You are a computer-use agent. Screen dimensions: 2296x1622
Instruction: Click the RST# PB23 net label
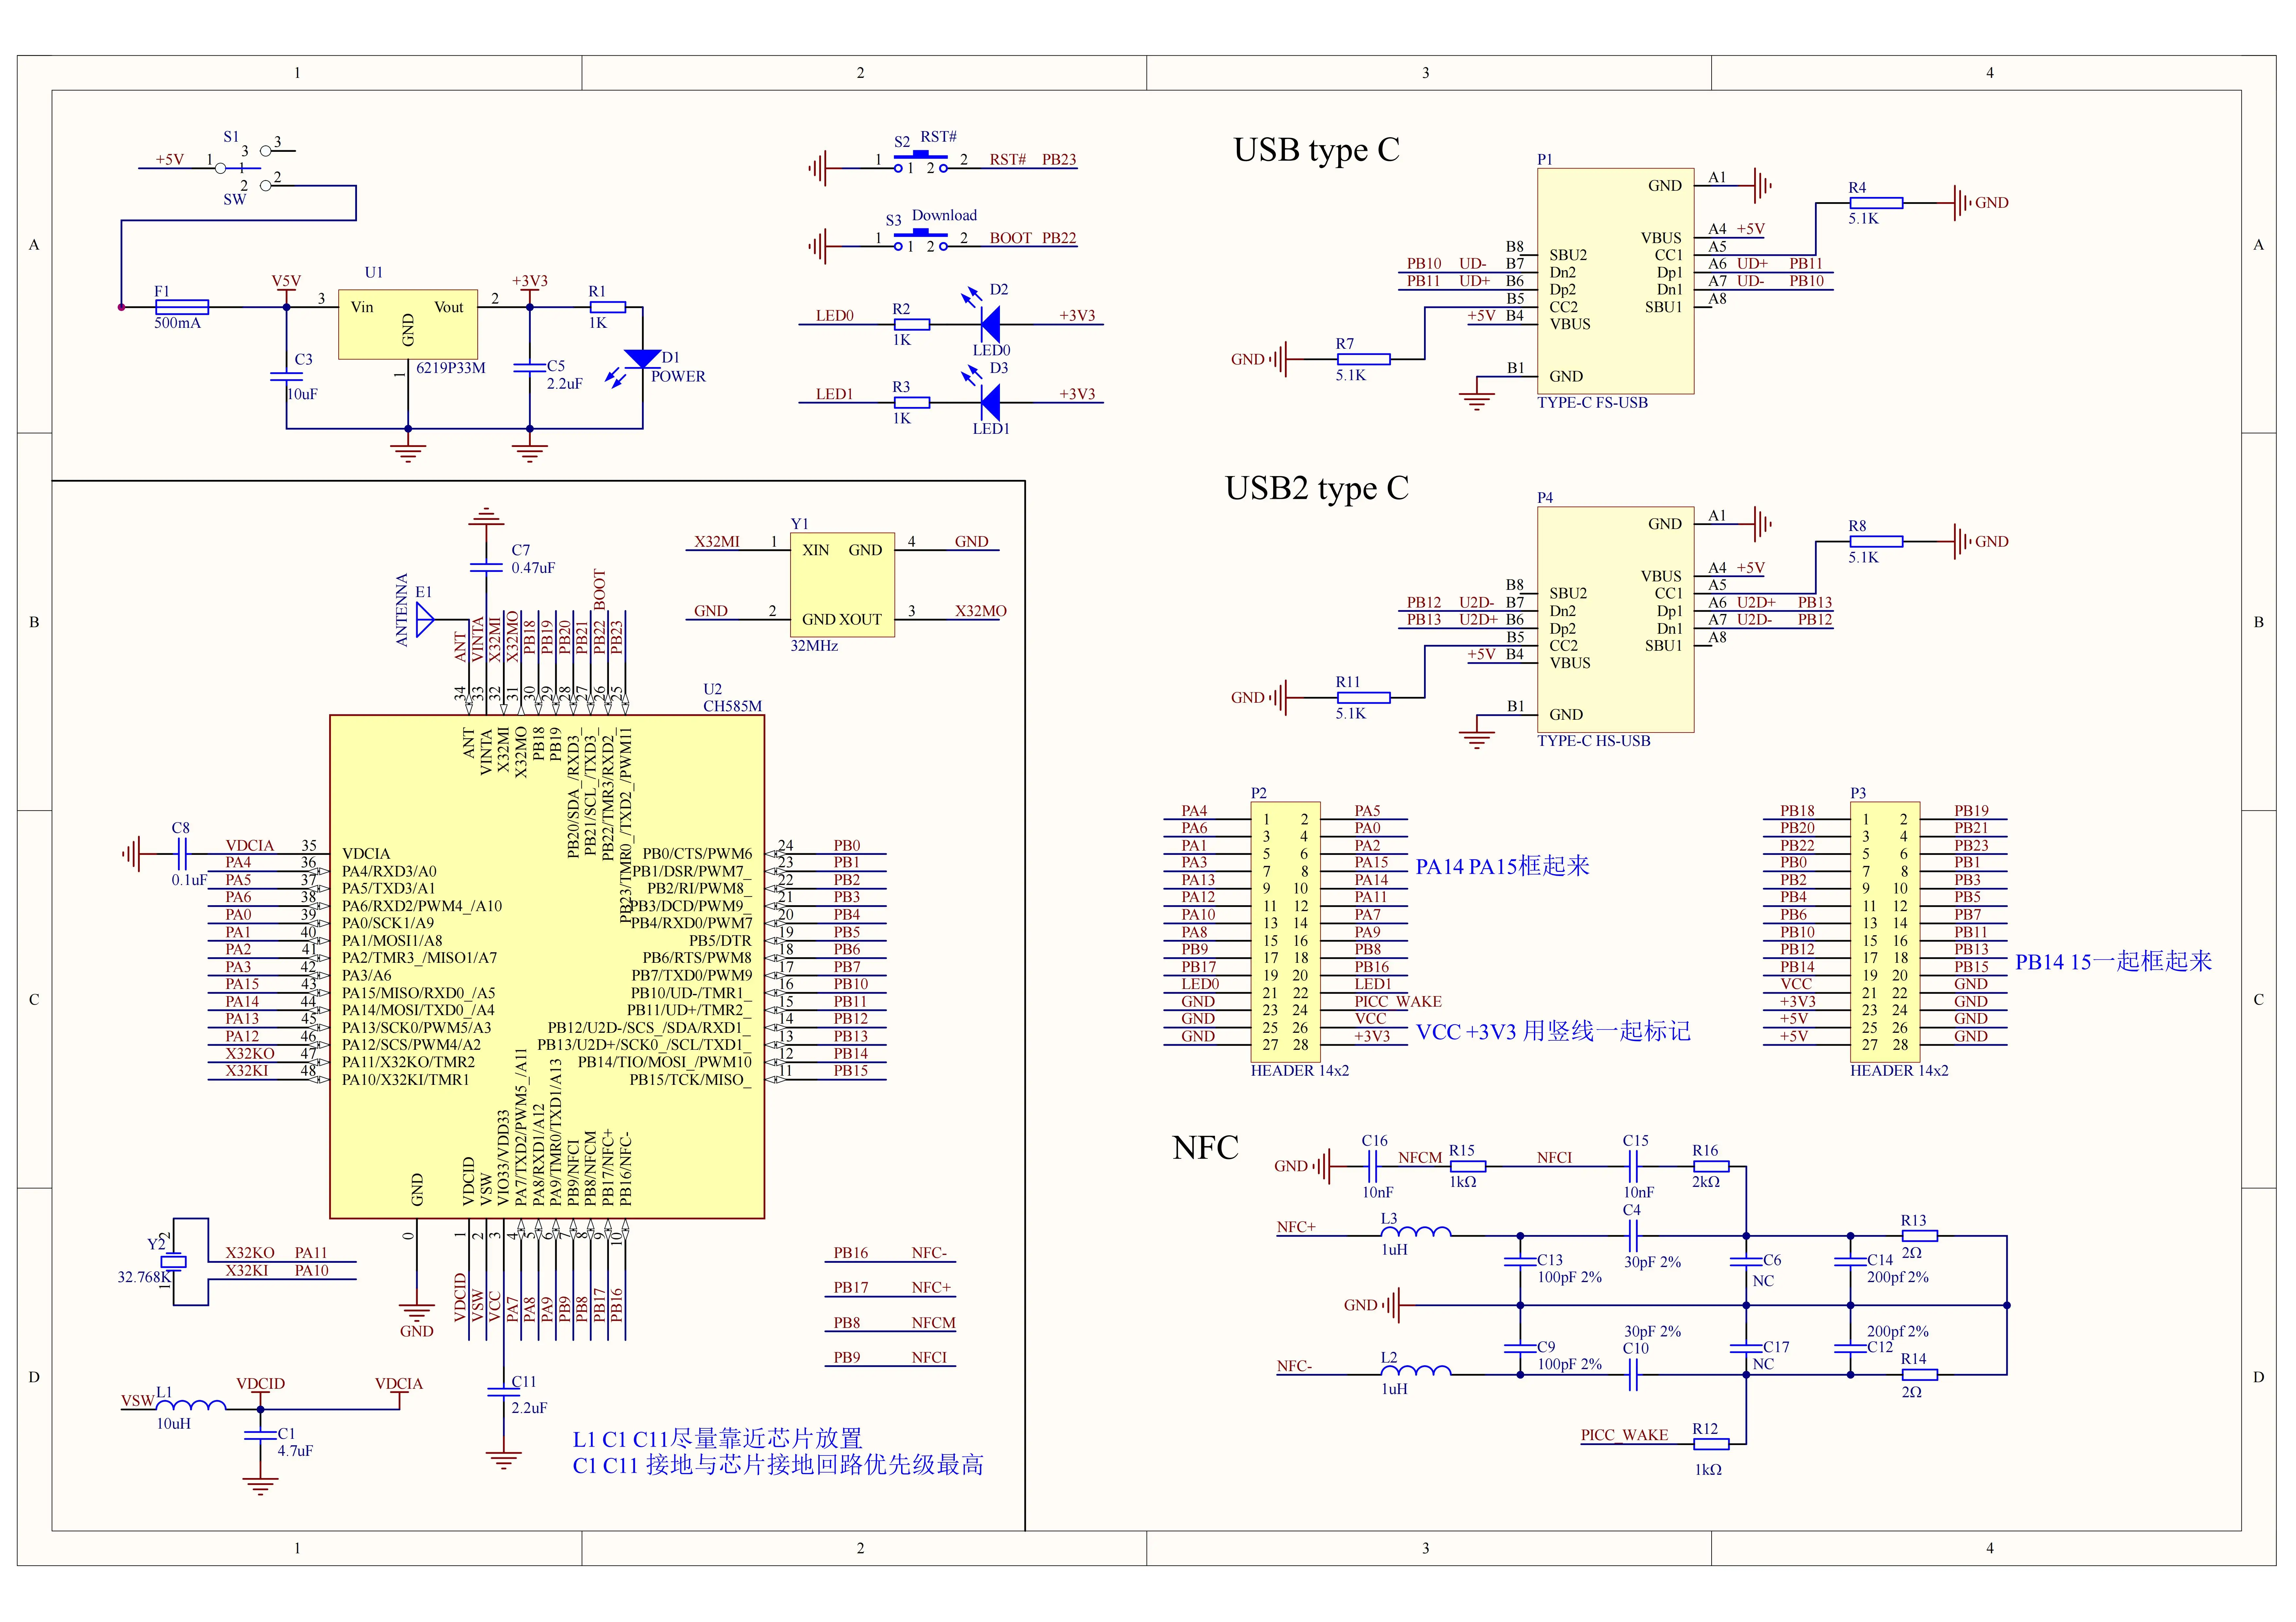click(1033, 160)
